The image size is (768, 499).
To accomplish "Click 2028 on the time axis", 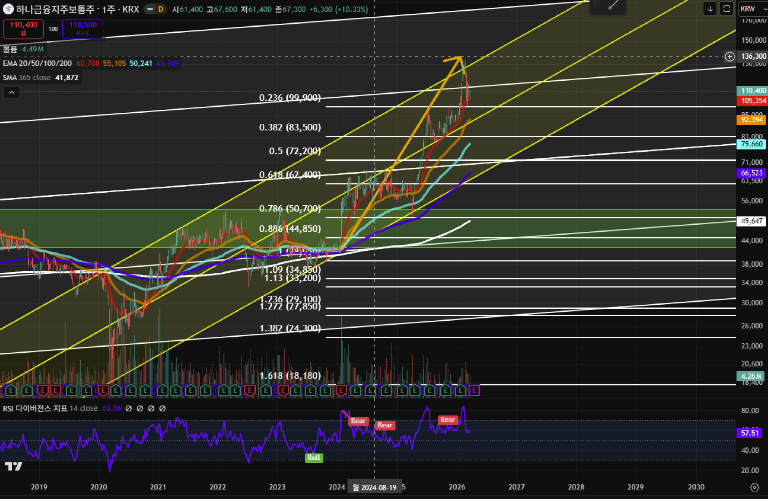I will (x=576, y=487).
